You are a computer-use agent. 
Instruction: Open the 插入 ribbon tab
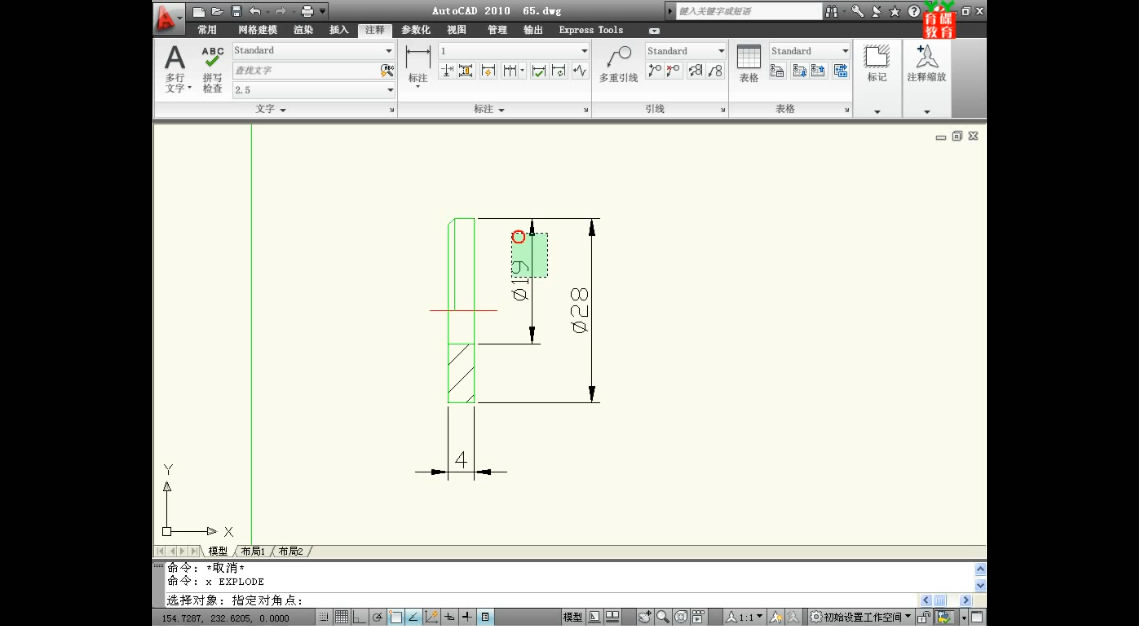click(339, 30)
